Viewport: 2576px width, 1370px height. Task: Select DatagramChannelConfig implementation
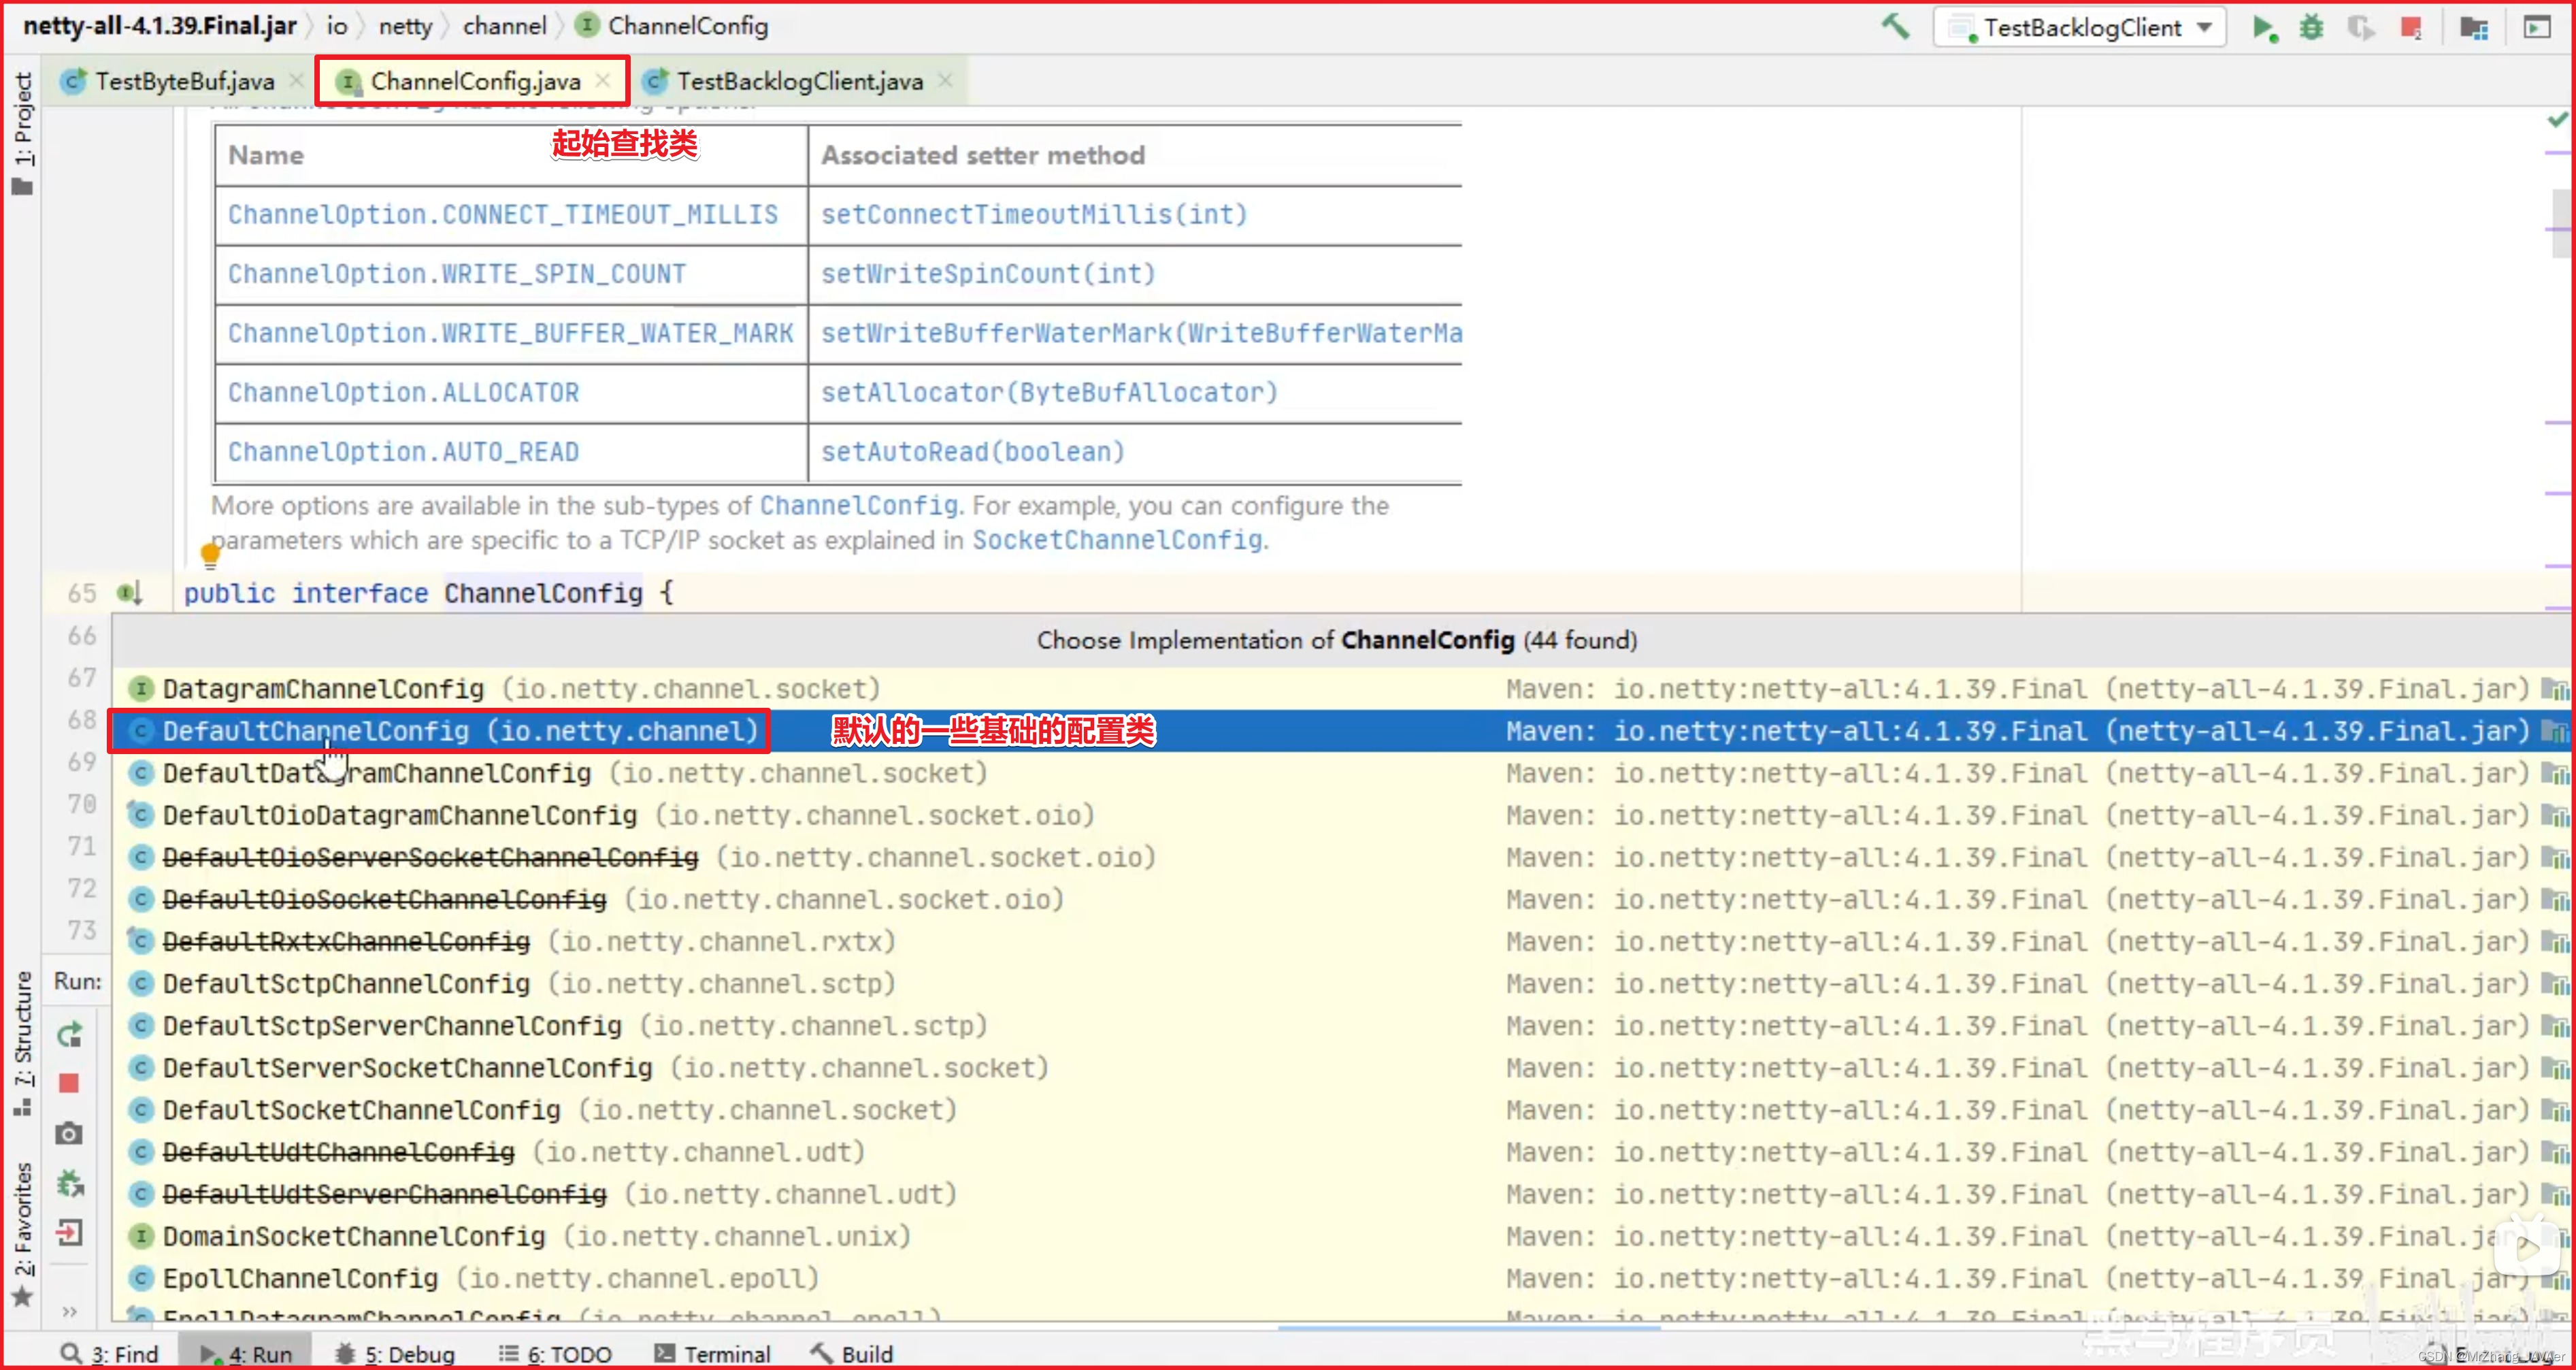[1340, 689]
